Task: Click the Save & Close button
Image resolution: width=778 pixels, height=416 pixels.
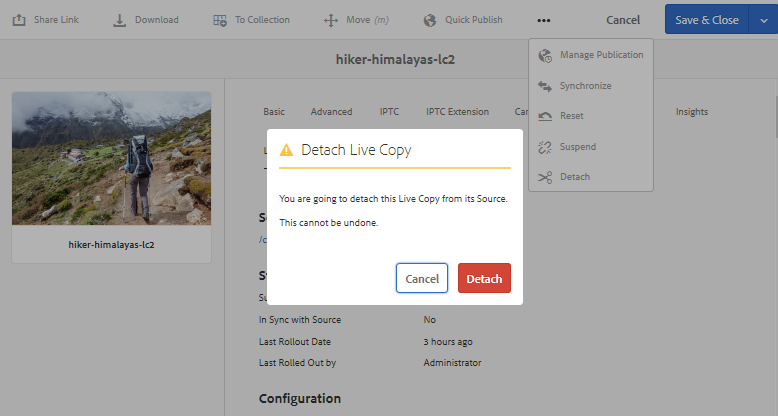Action: pos(706,20)
